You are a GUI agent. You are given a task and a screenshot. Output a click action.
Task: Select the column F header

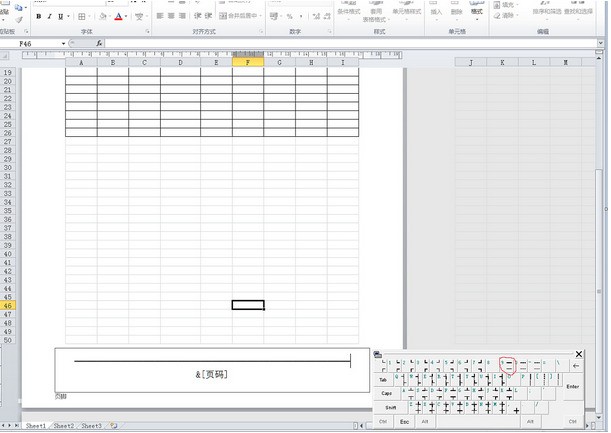[248, 62]
